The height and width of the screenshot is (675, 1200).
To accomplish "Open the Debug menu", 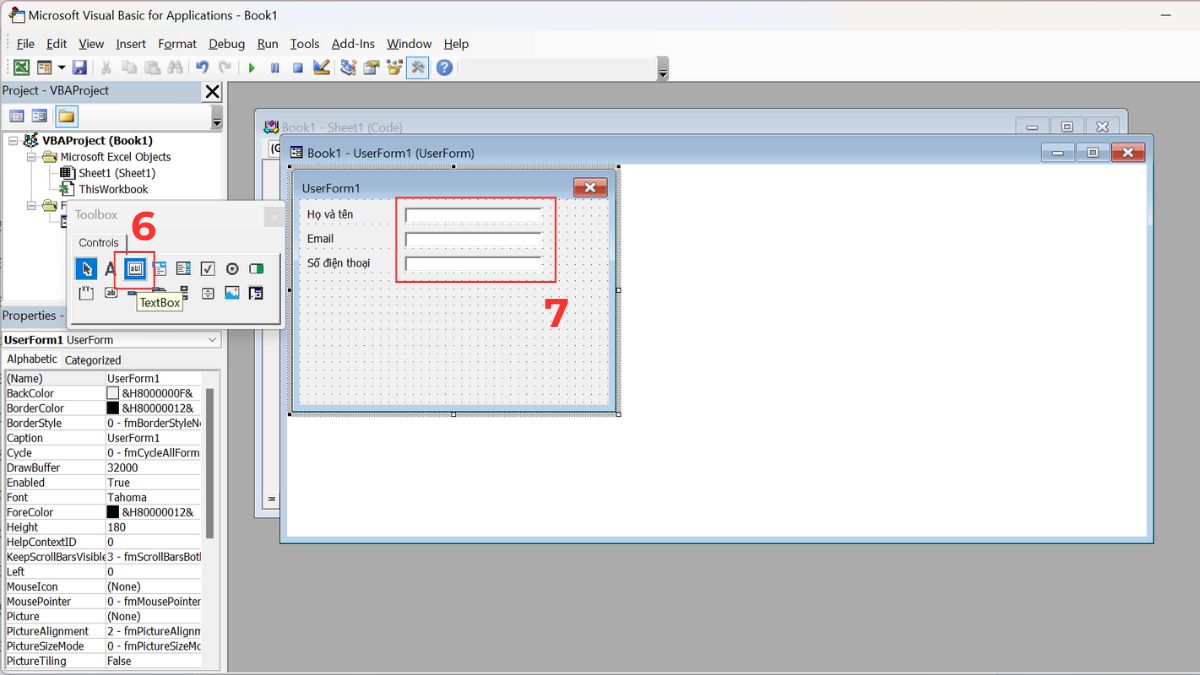I will point(226,44).
